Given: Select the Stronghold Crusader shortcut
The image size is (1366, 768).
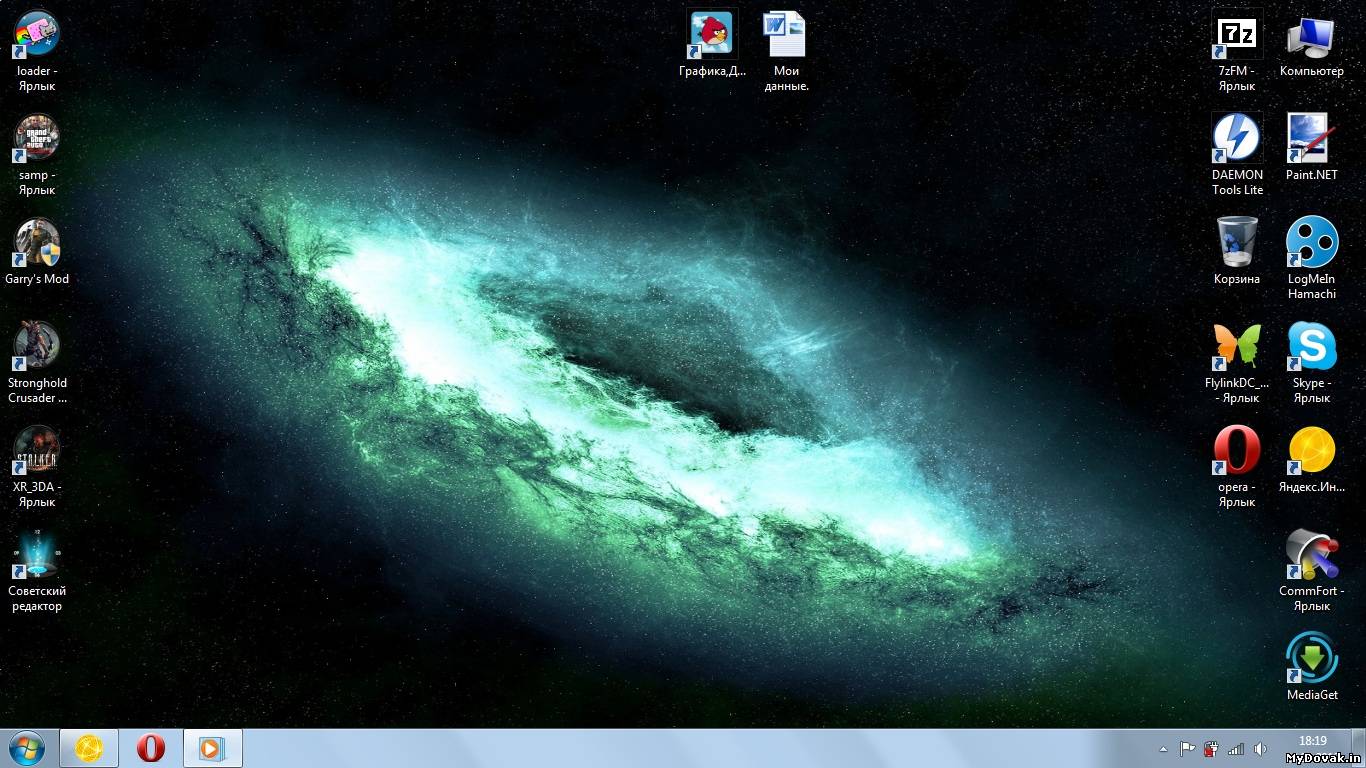Looking at the screenshot, I should point(37,346).
